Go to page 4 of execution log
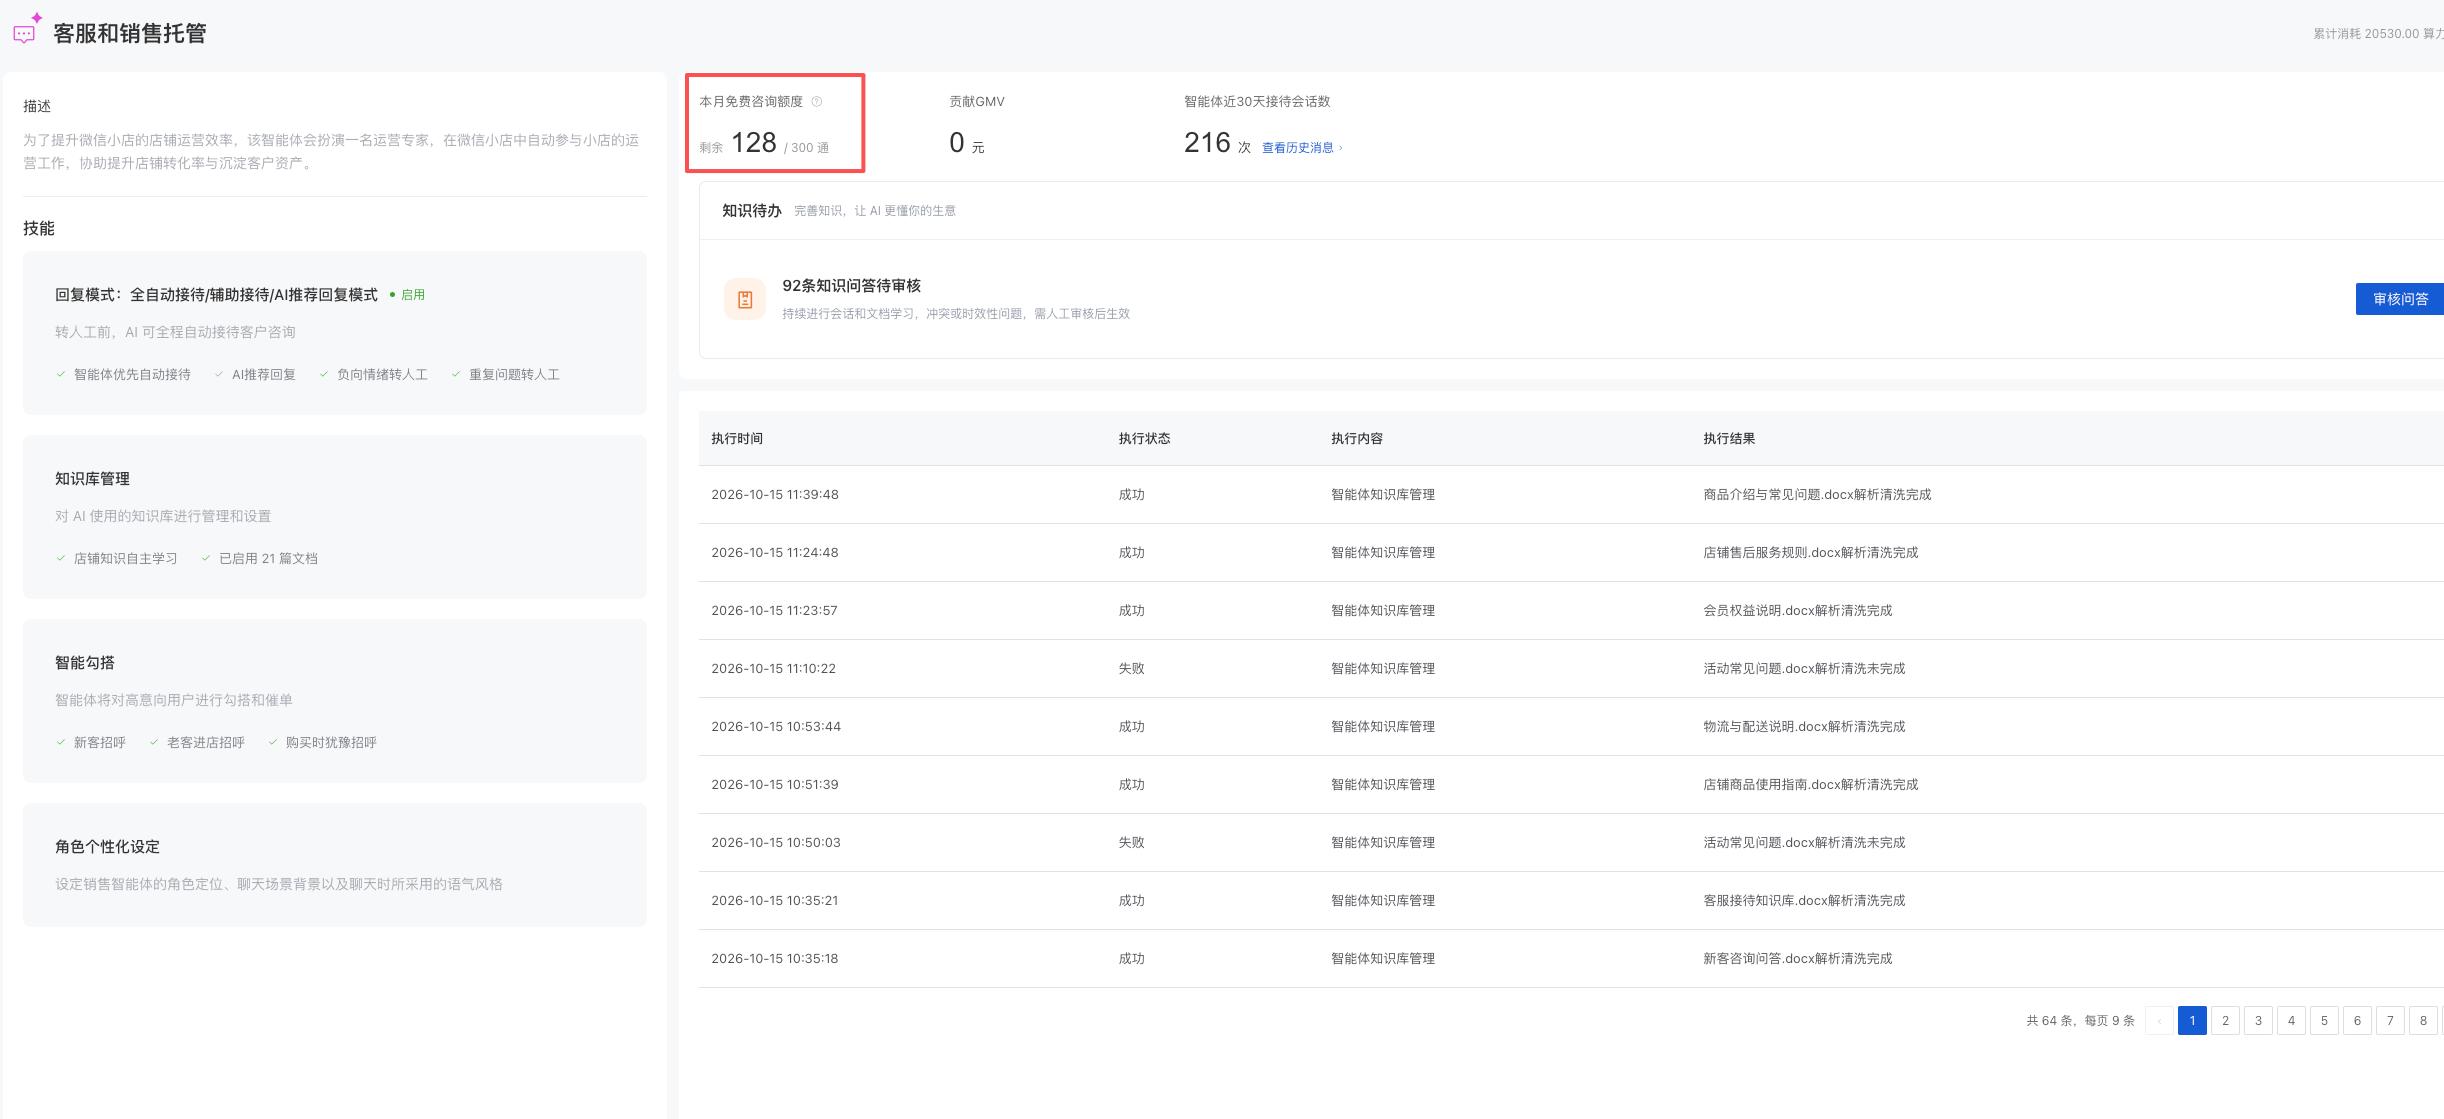2444x1119 pixels. [x=2291, y=1020]
